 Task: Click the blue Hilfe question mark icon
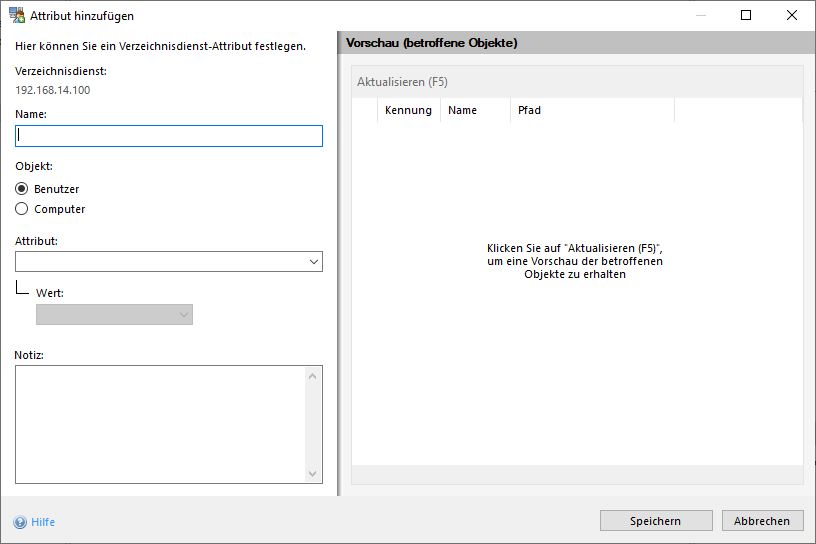[x=20, y=522]
